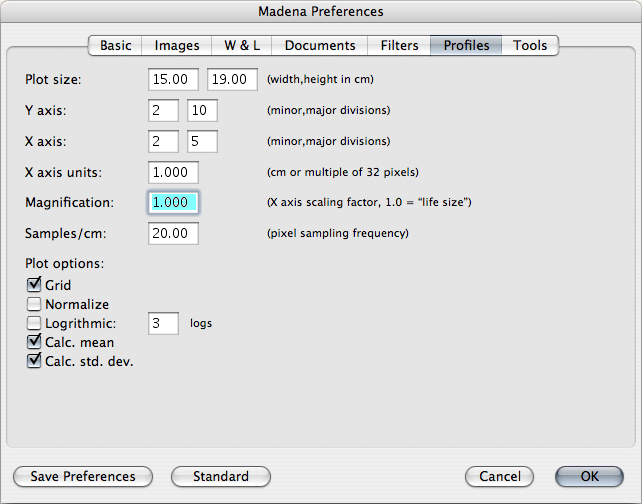
Task: Focus the plot height field
Action: pos(232,79)
